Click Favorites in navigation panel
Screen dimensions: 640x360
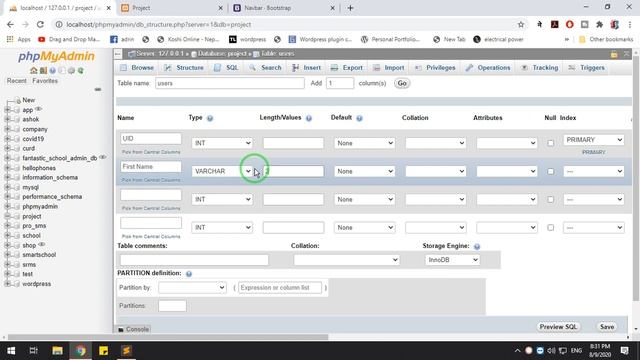coord(45,81)
